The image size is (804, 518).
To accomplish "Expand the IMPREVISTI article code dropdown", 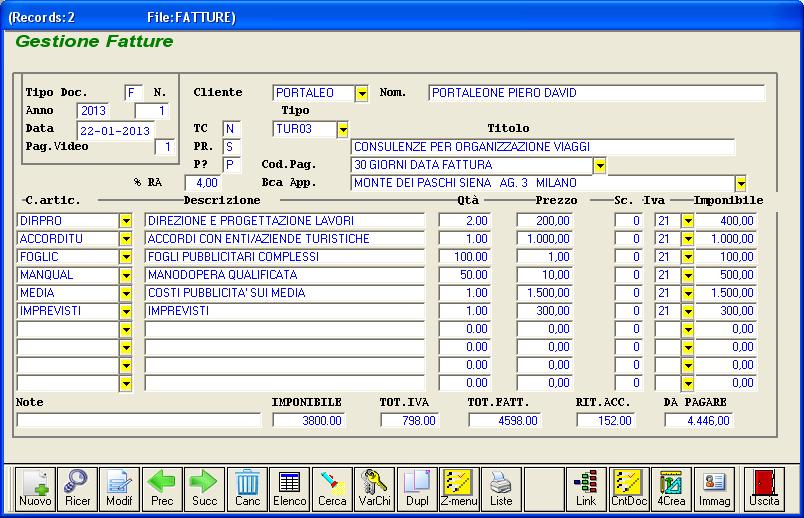I will click(x=126, y=311).
